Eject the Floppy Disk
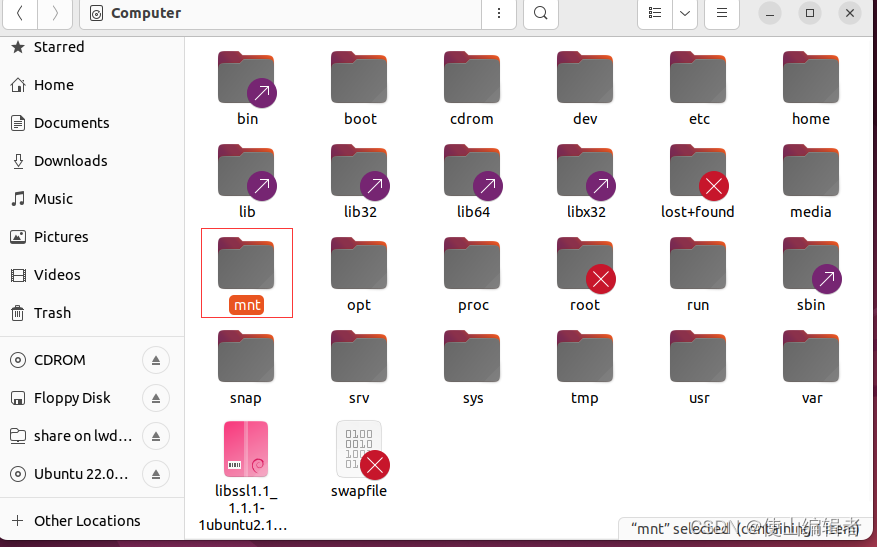This screenshot has width=877, height=547. pyautogui.click(x=156, y=398)
